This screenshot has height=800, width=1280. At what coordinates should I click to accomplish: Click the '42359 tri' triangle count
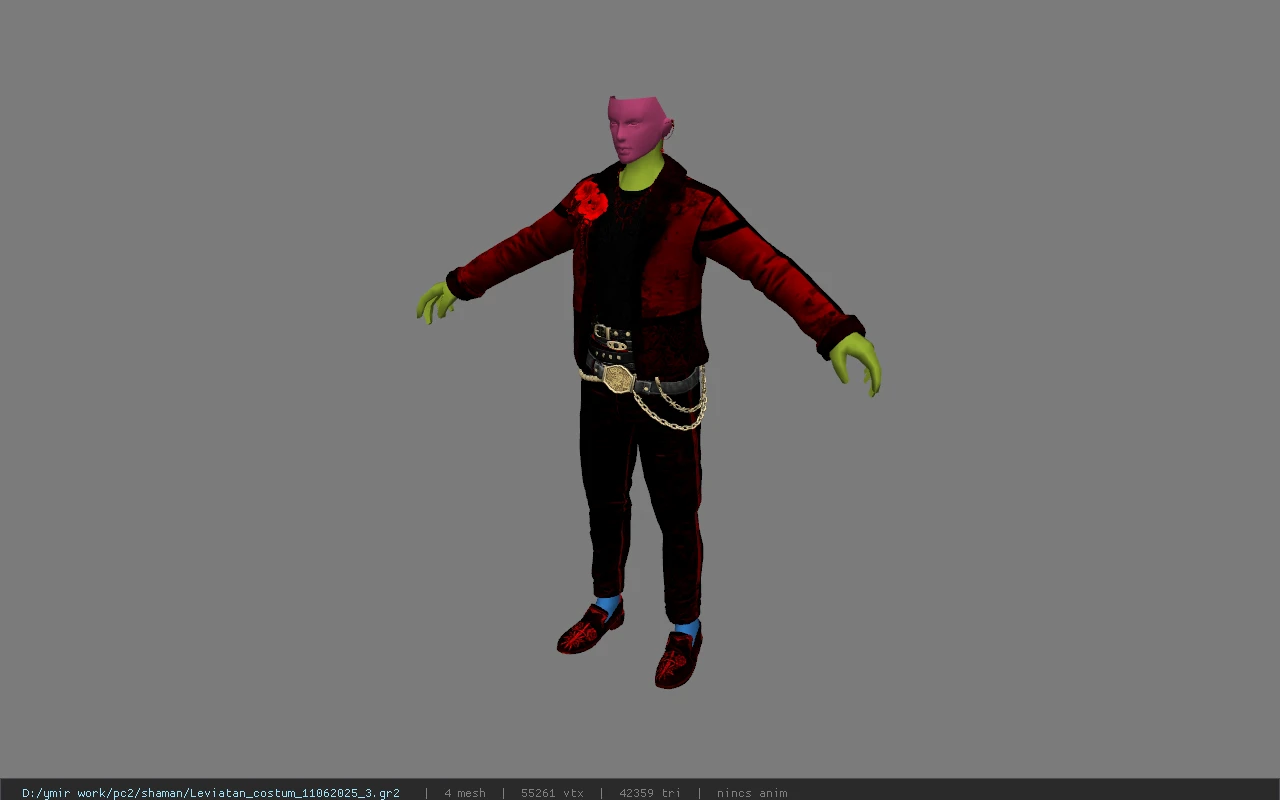pyautogui.click(x=650, y=793)
